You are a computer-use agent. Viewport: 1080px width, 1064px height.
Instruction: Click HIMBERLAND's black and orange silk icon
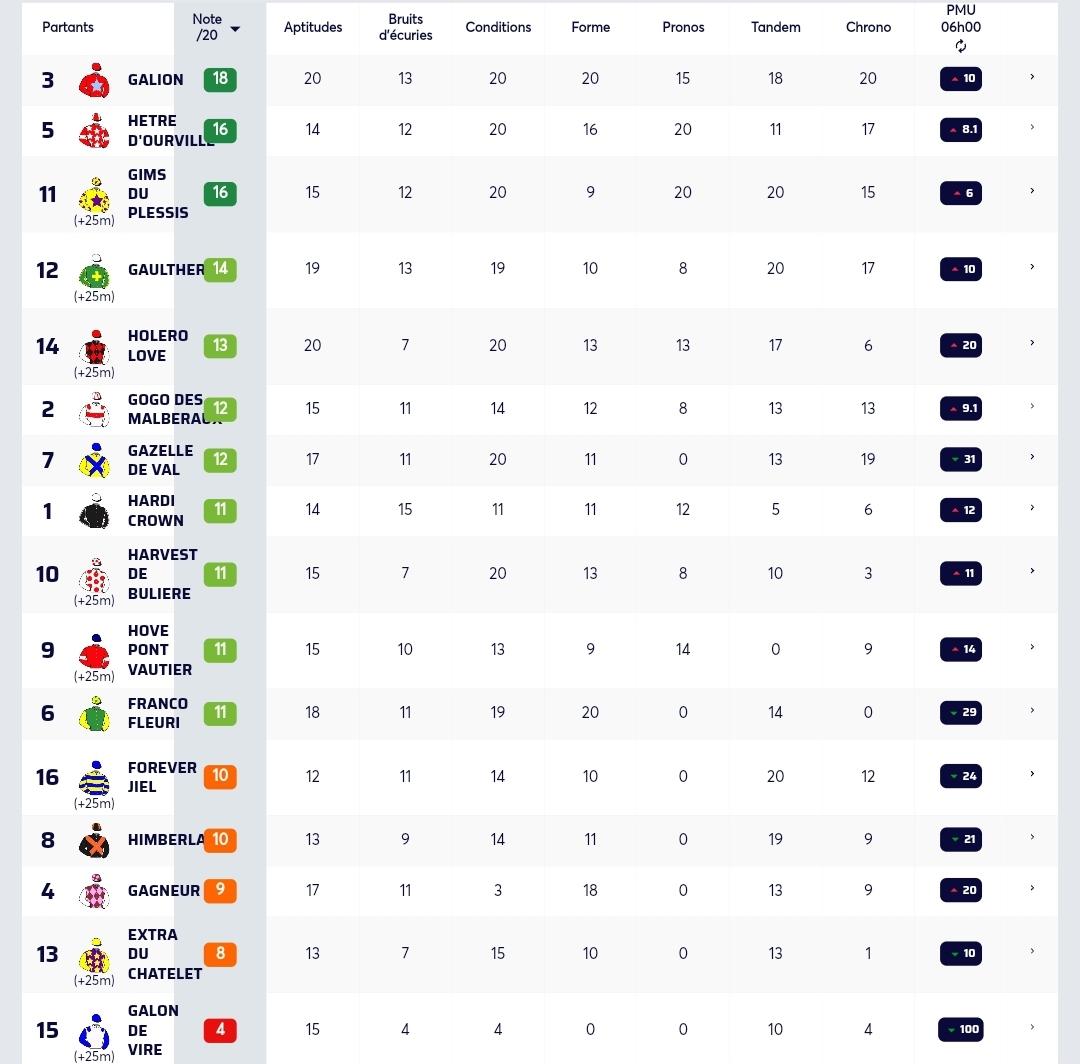[95, 840]
